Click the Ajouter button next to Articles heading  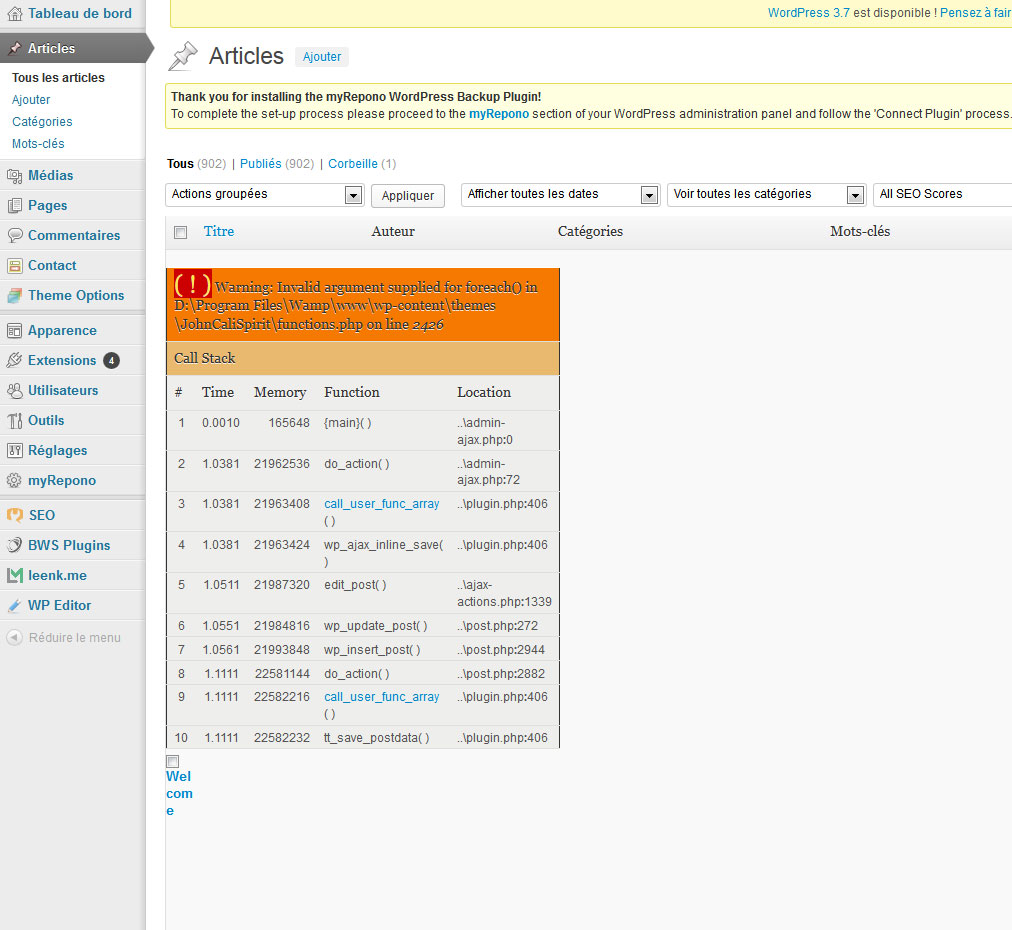tap(322, 57)
